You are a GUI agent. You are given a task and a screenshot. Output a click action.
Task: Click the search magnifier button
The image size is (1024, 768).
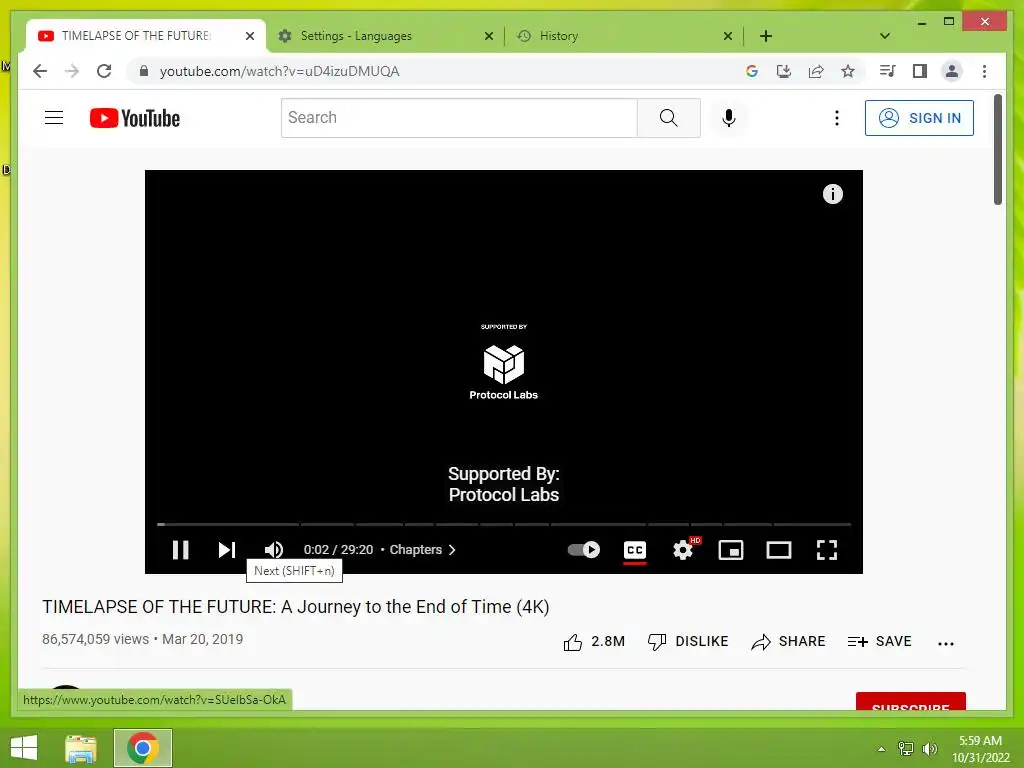coord(669,118)
